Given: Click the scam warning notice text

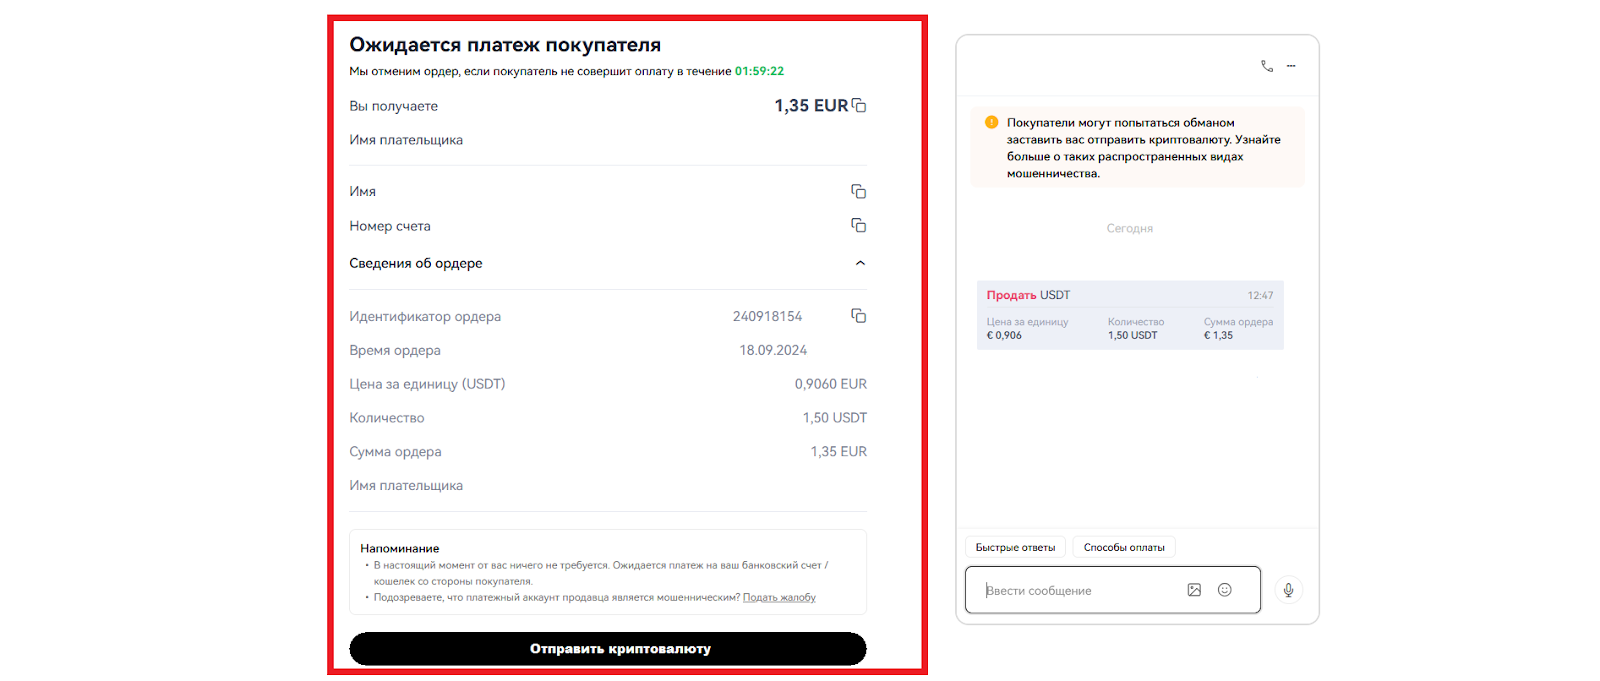Looking at the screenshot, I should [x=1143, y=148].
